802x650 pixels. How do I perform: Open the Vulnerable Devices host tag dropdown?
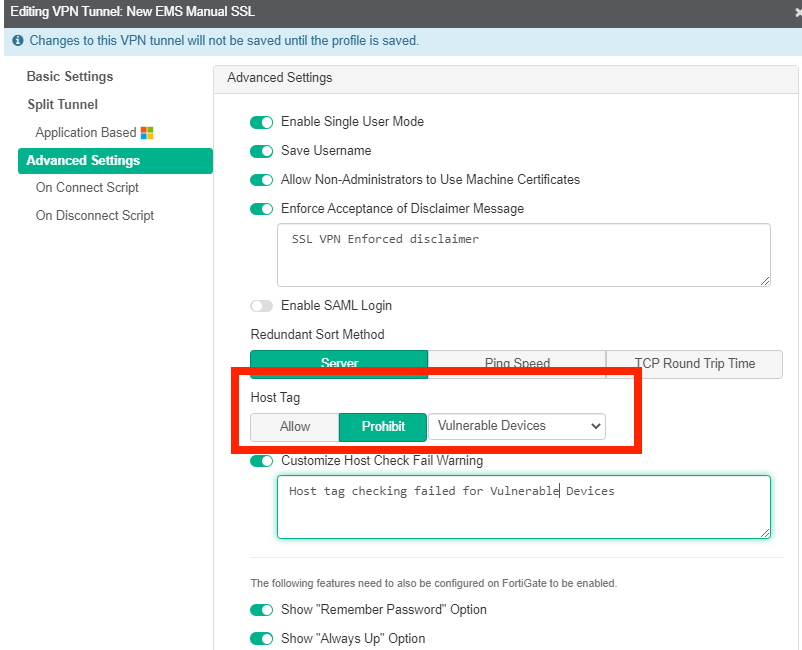(x=517, y=426)
